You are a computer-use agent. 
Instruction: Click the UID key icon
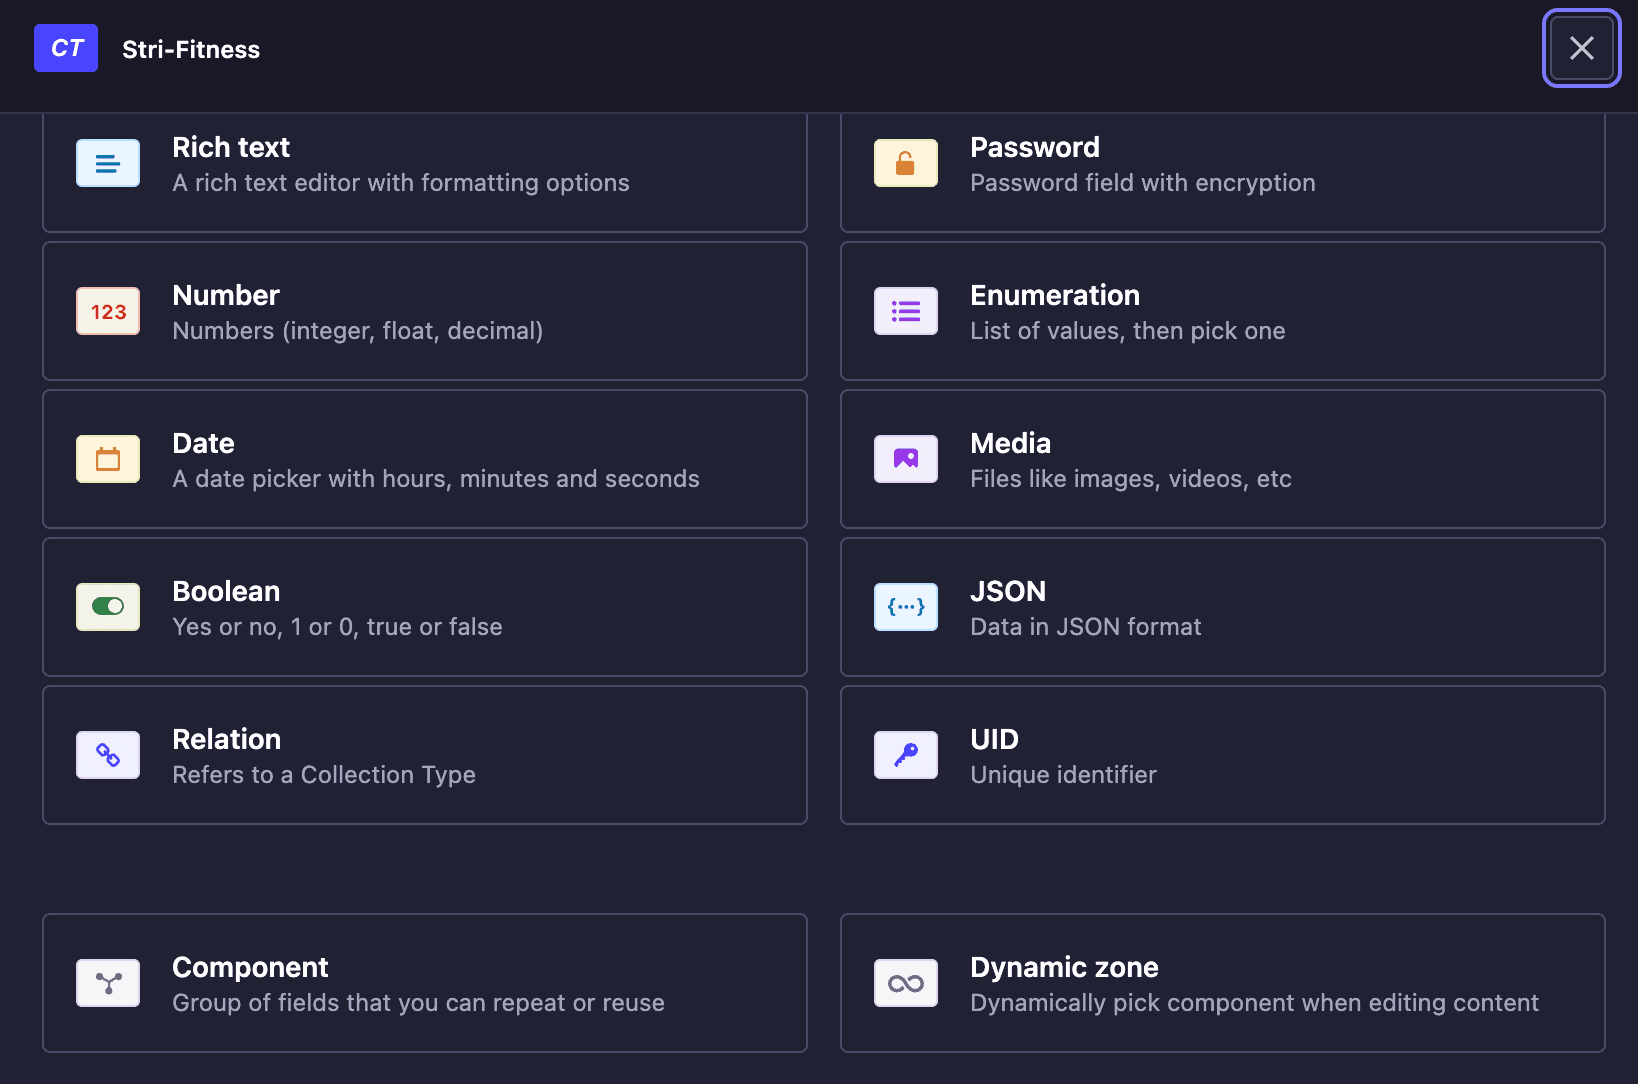tap(906, 755)
